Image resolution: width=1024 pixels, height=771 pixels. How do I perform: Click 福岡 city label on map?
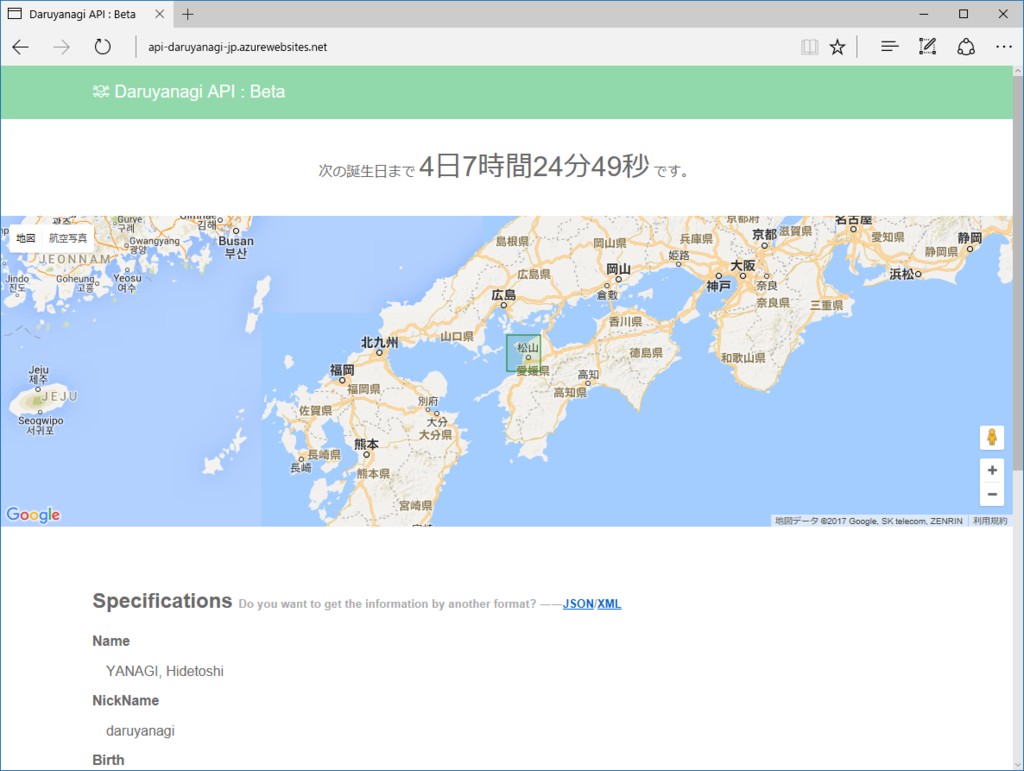pos(342,370)
